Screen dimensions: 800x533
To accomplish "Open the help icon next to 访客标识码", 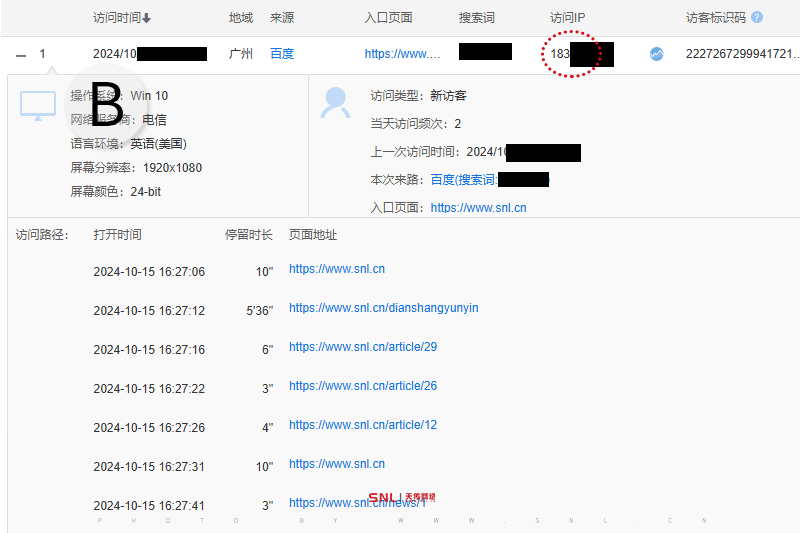I will click(756, 18).
